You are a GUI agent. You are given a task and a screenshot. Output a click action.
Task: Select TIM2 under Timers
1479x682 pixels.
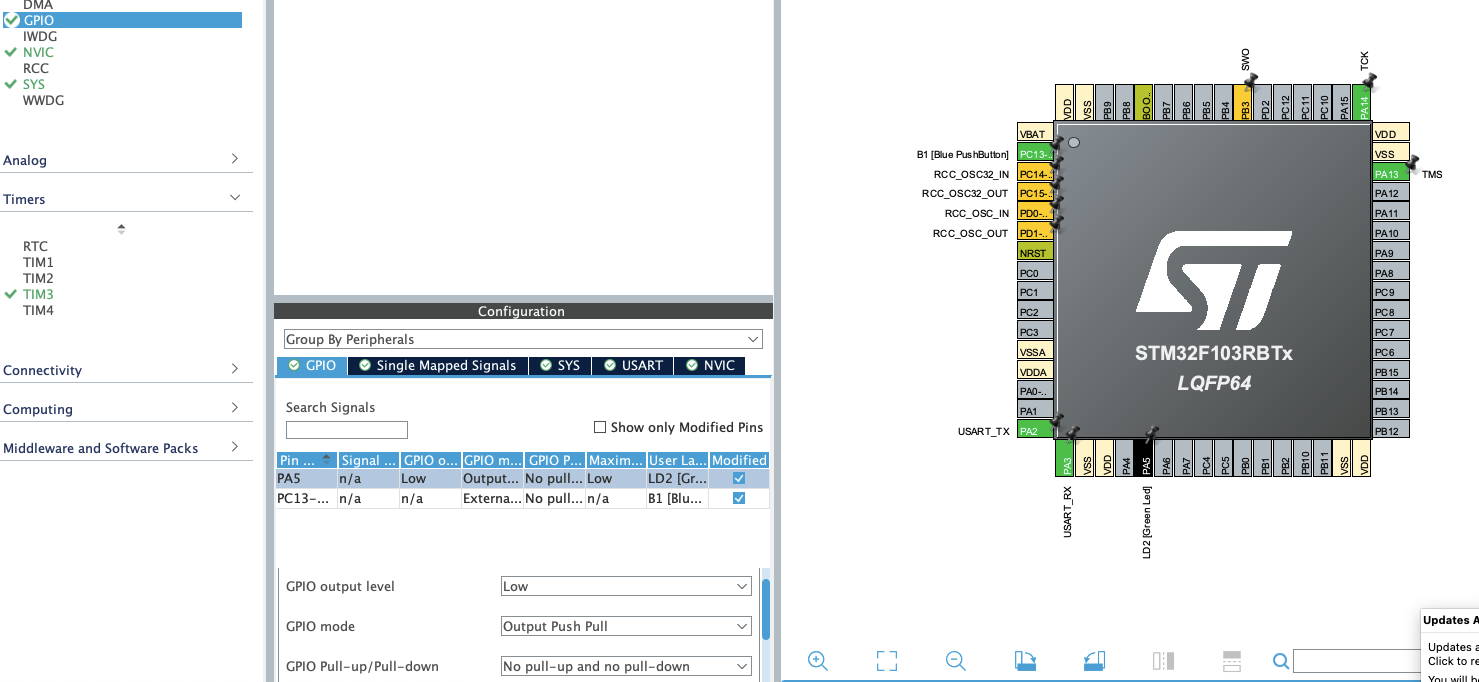point(38,278)
